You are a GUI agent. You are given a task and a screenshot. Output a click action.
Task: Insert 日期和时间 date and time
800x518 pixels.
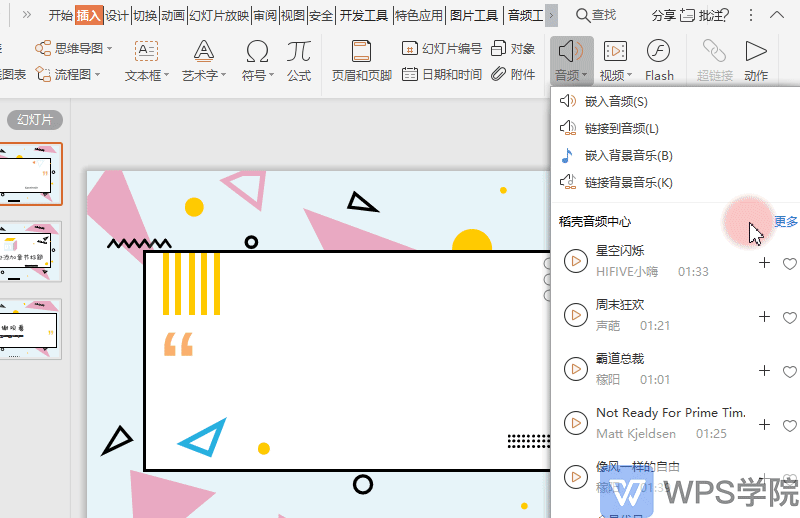click(x=442, y=75)
